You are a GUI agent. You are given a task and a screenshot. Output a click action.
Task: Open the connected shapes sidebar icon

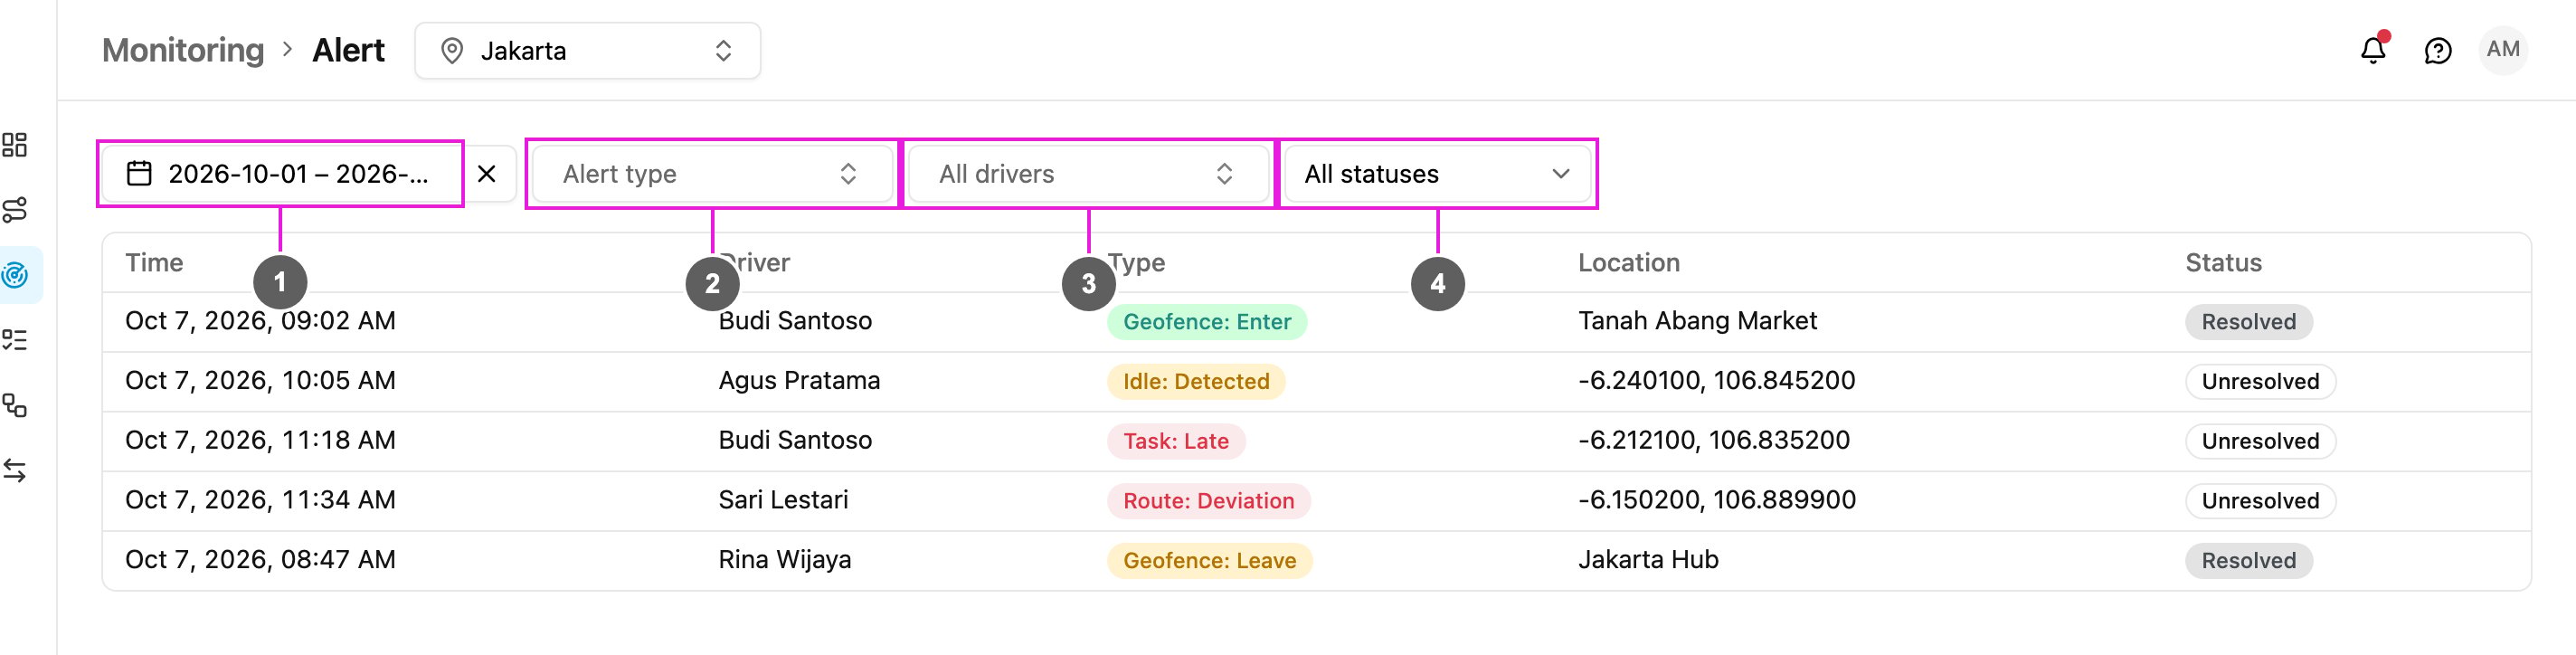pos(15,405)
